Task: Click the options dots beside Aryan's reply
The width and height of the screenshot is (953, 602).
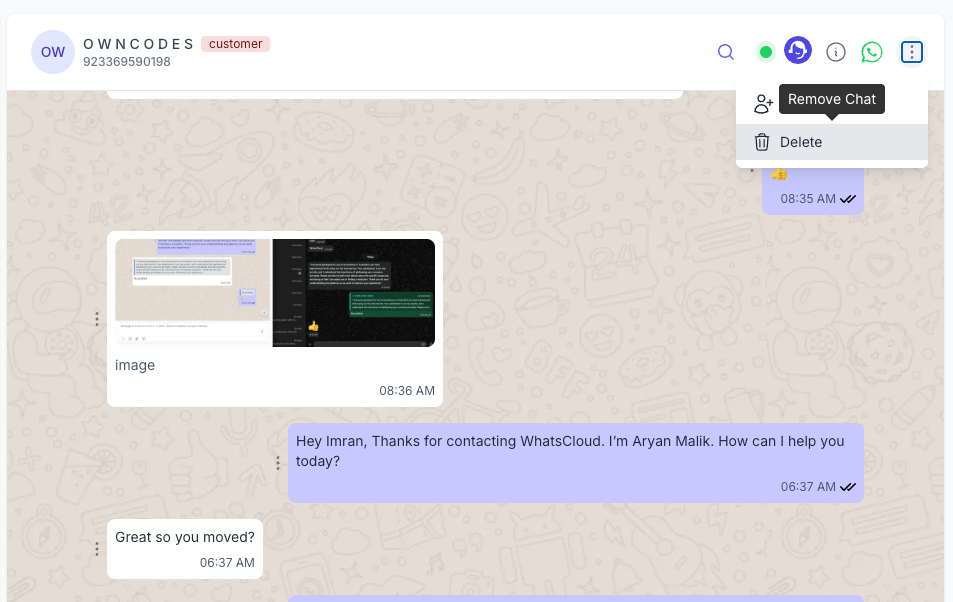Action: coord(278,463)
